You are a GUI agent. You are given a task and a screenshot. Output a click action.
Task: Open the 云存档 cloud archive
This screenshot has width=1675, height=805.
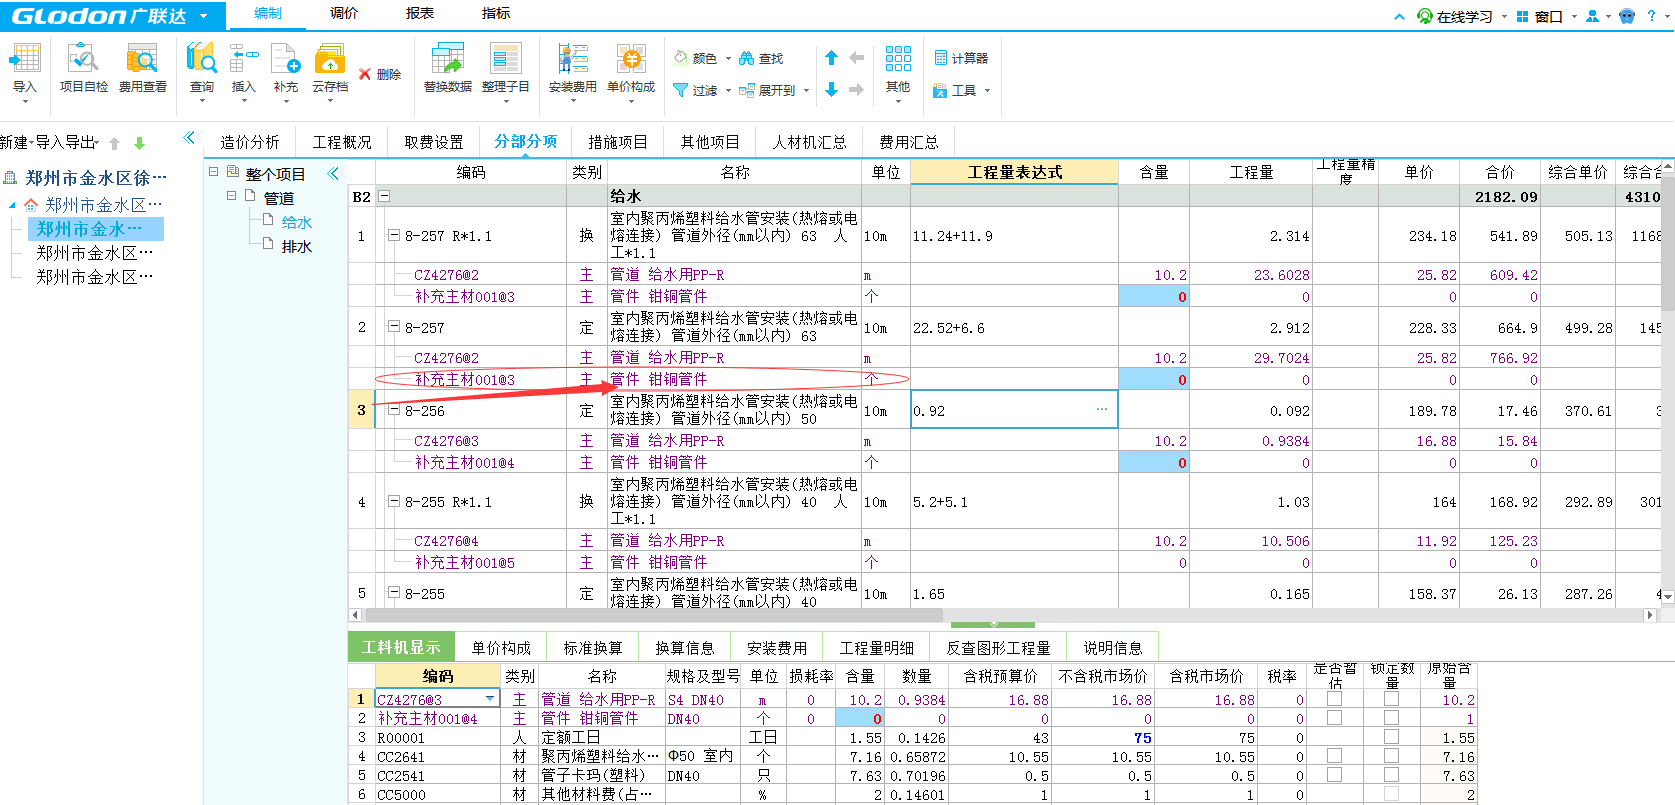click(330, 68)
